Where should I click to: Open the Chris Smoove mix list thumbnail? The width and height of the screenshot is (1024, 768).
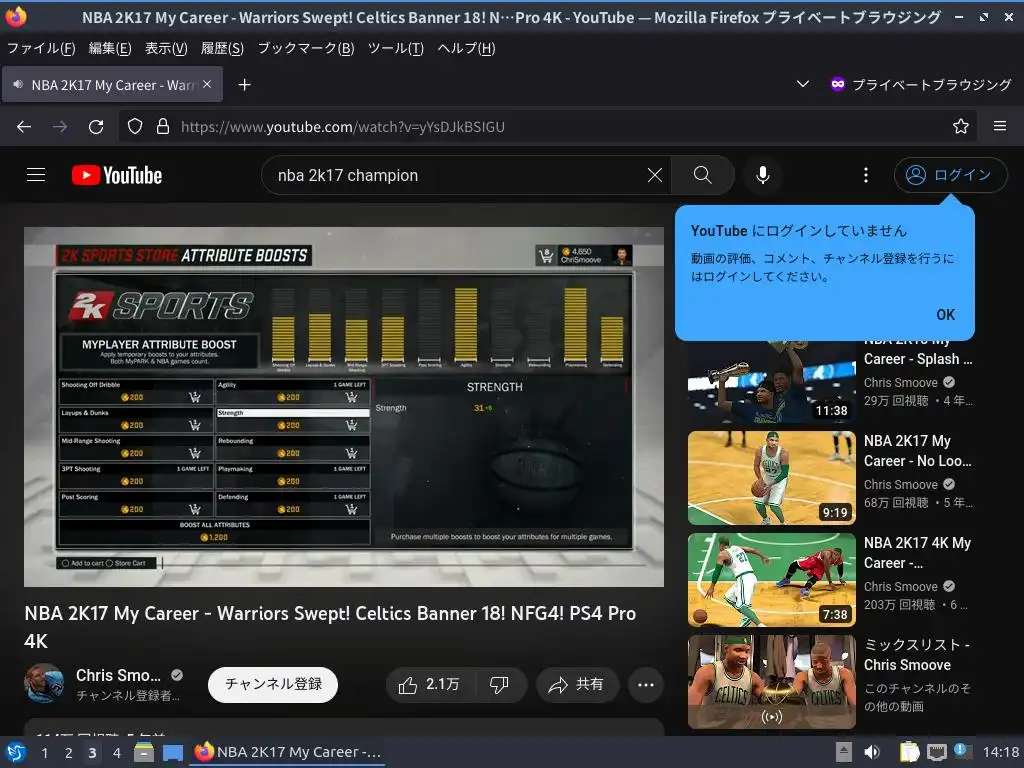click(x=771, y=682)
